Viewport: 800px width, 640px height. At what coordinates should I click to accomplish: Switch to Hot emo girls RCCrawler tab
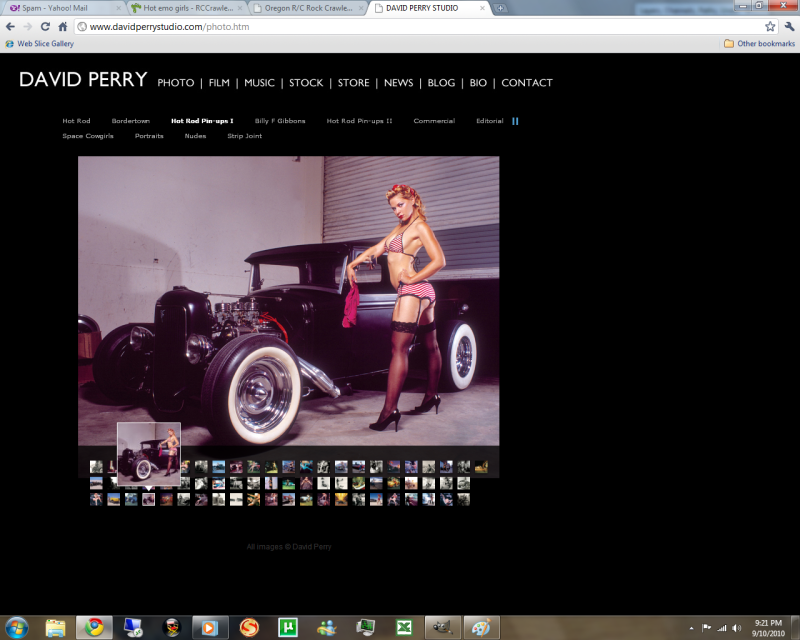tap(187, 8)
